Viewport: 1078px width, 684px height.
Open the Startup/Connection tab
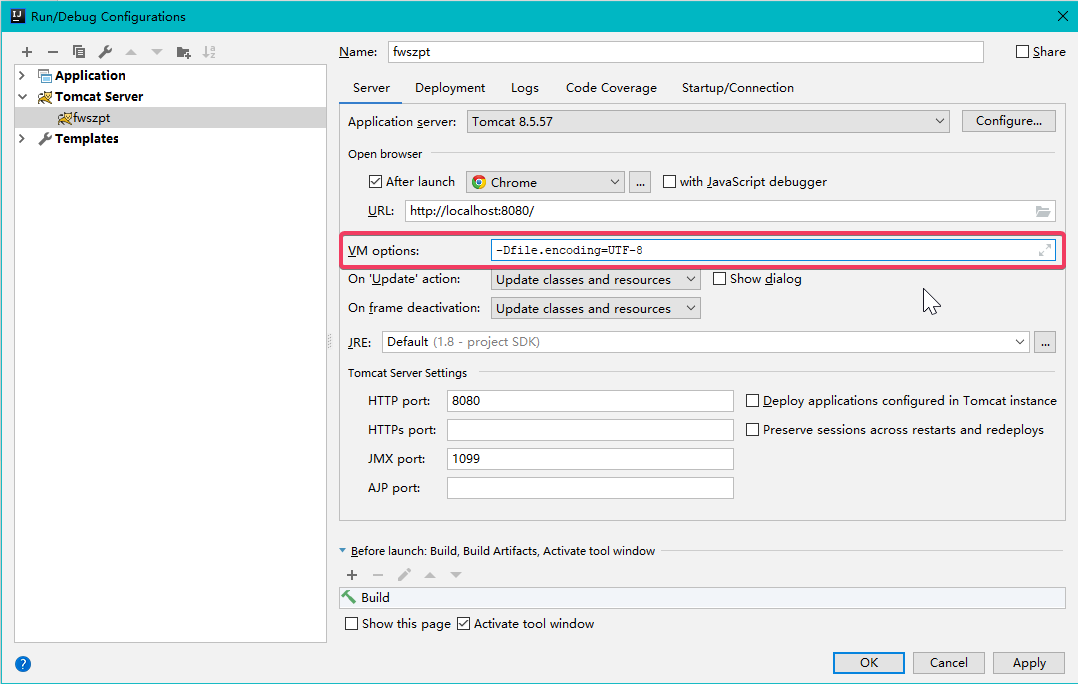pos(737,87)
